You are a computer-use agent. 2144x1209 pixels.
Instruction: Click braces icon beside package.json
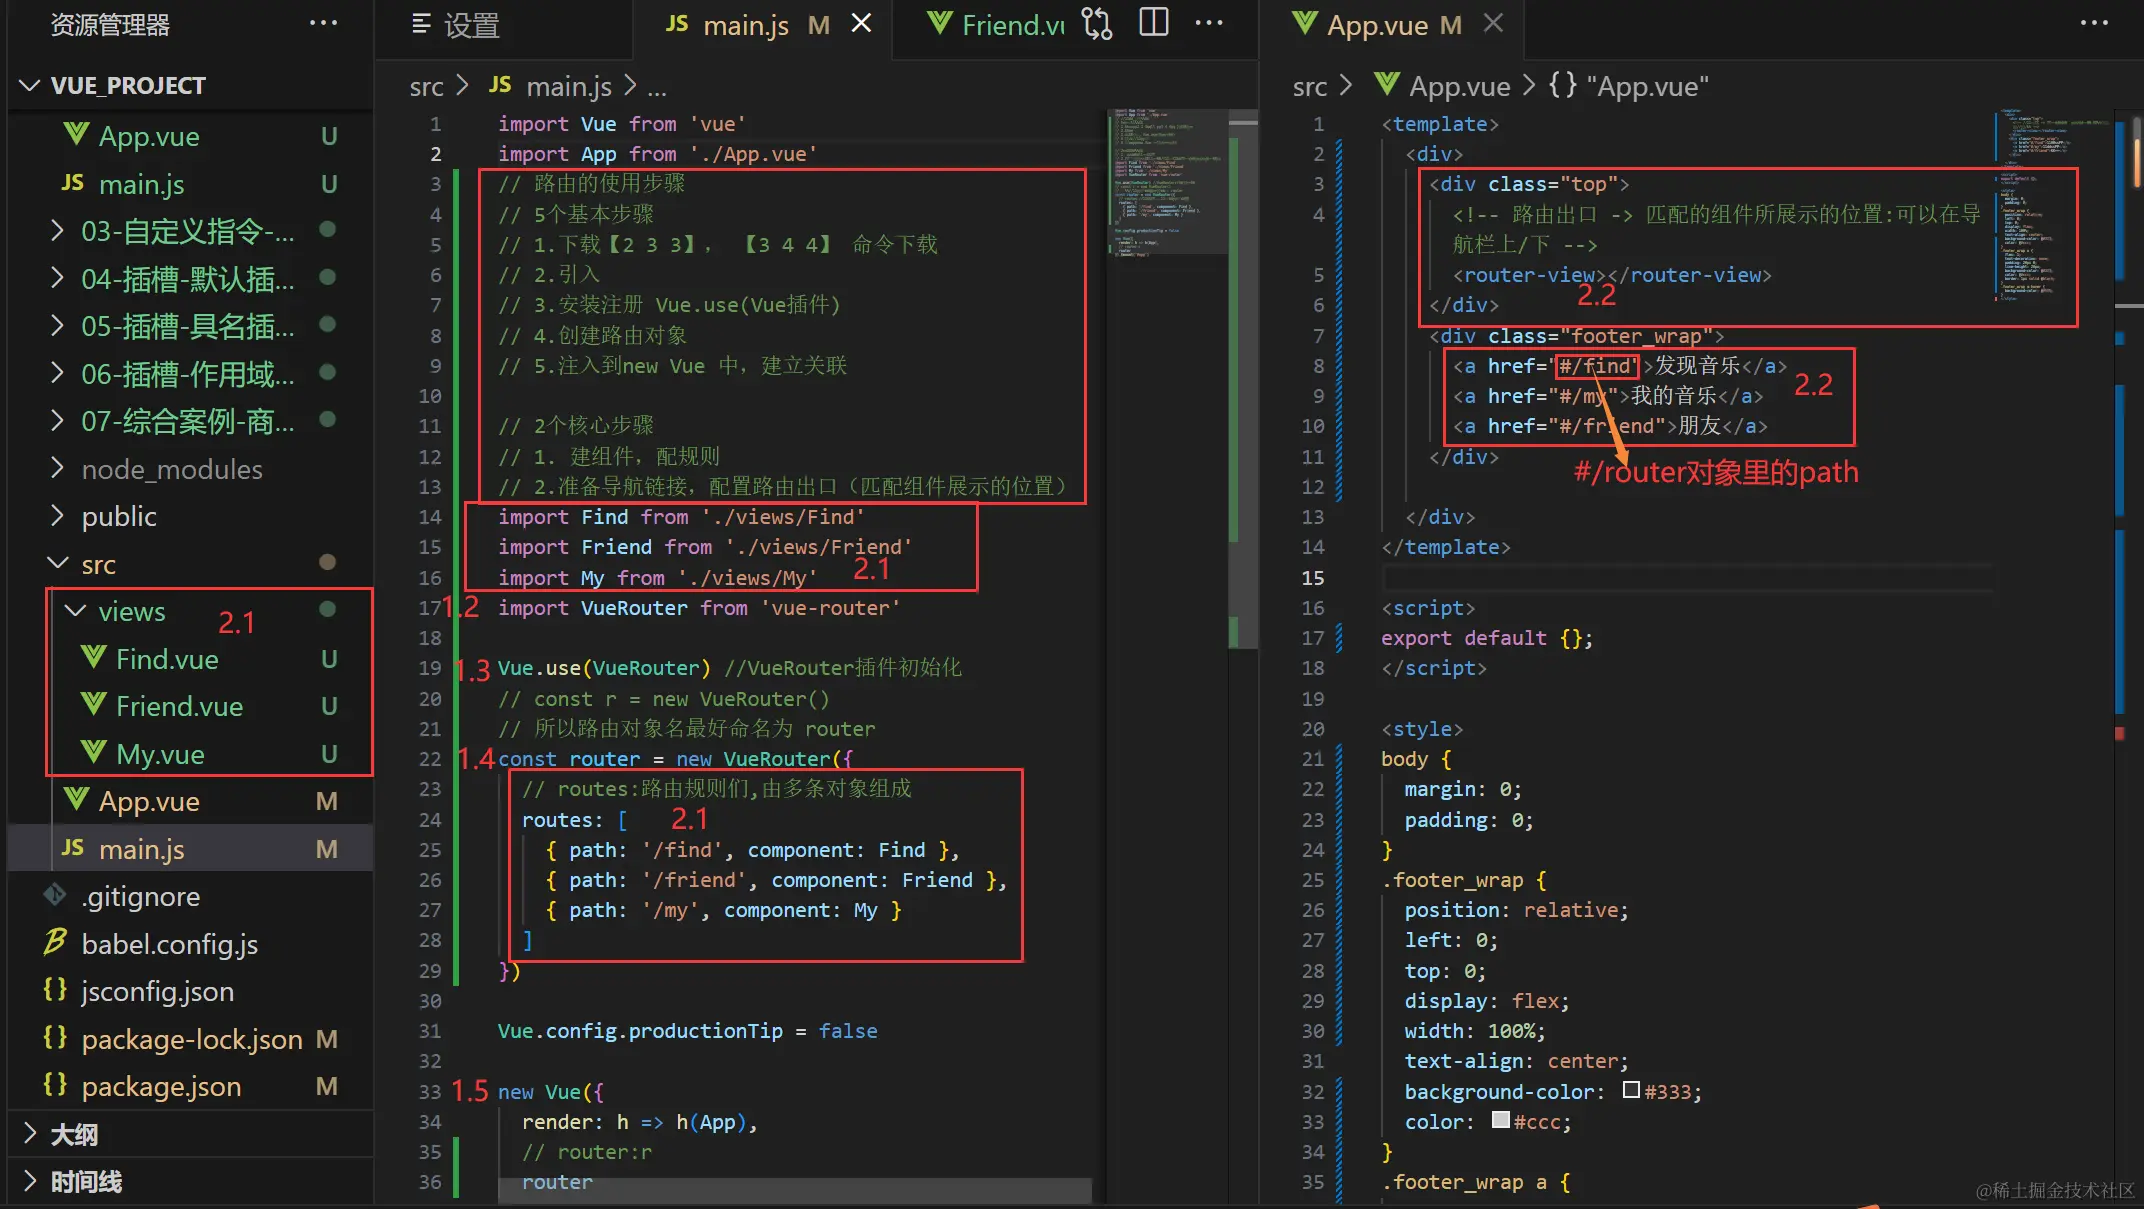(x=55, y=1085)
